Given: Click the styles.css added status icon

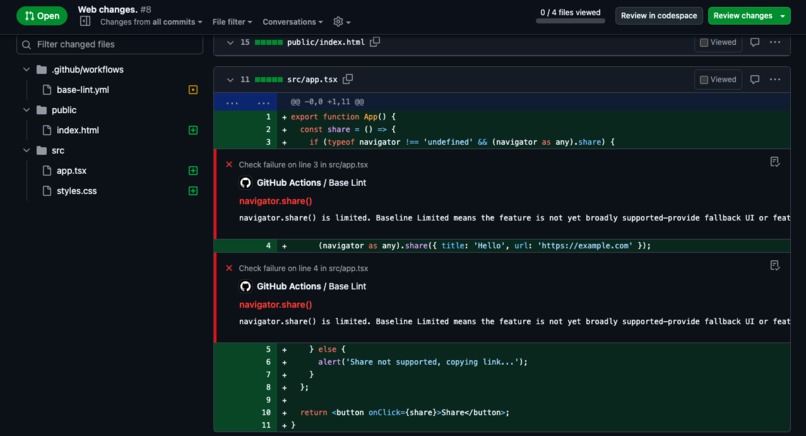Looking at the screenshot, I should [x=193, y=191].
